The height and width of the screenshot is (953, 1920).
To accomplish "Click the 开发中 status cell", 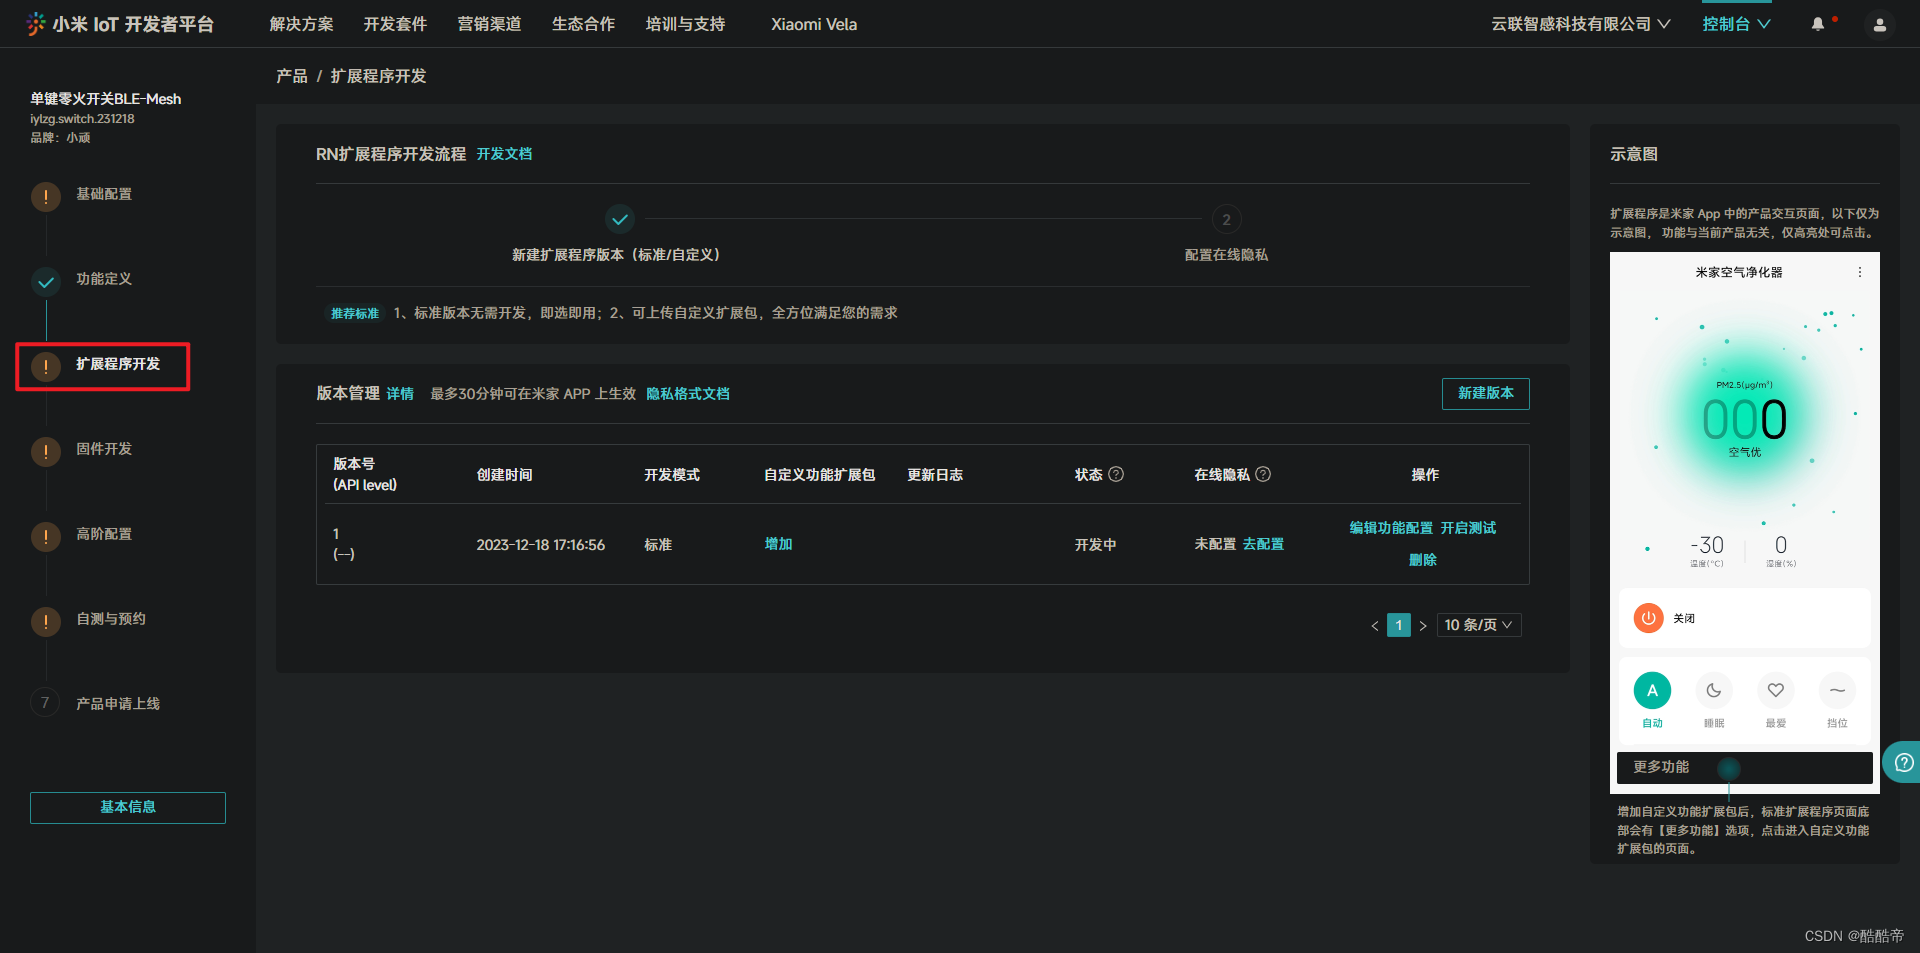I will click(x=1095, y=545).
